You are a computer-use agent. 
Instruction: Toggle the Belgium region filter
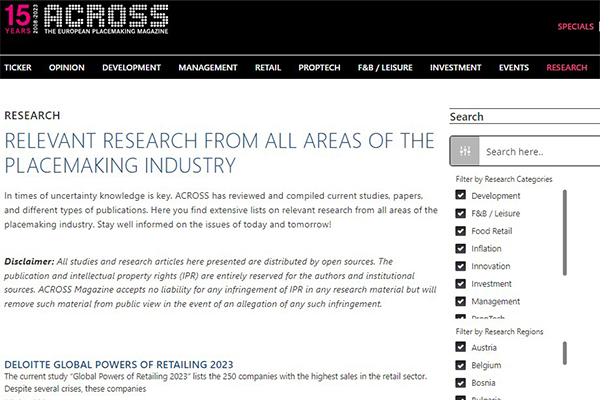click(461, 365)
